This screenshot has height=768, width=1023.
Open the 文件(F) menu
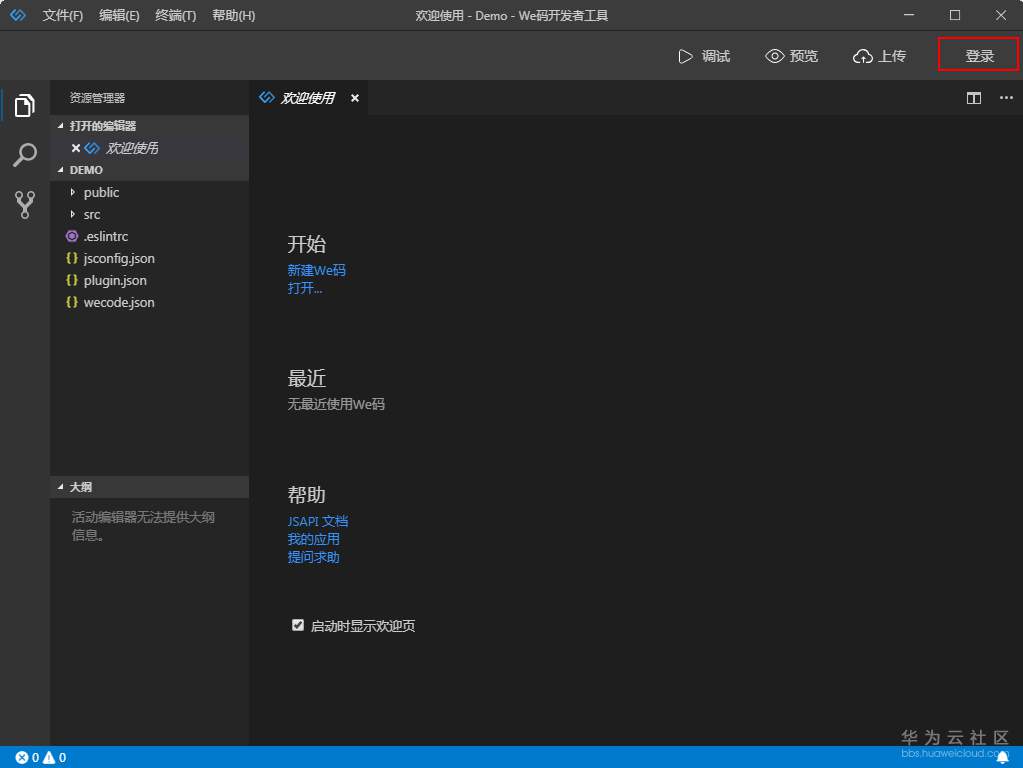[63, 16]
